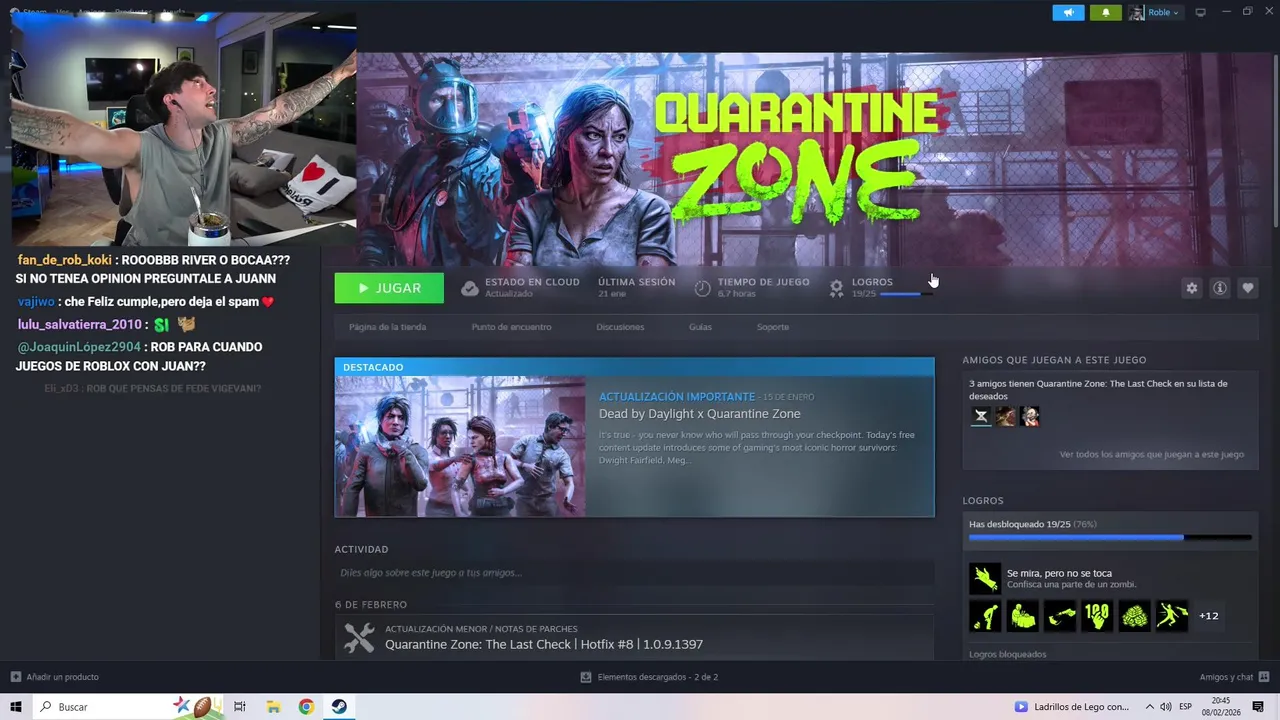Viewport: 1280px width, 720px height.
Task: Click the wrench patch notes icon
Action: point(359,638)
